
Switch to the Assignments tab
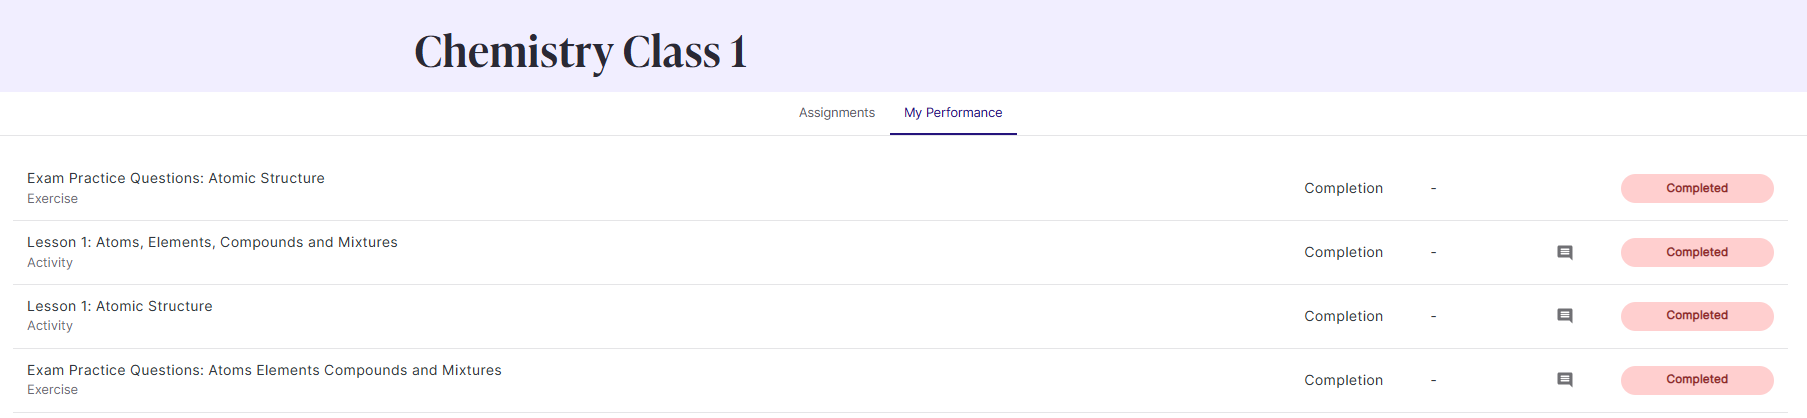click(837, 113)
